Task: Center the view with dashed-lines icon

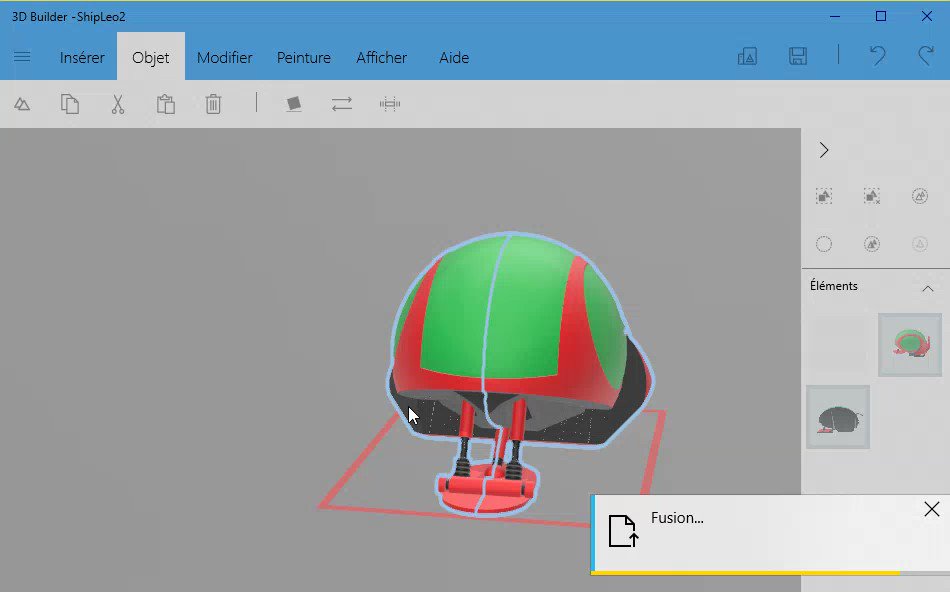Action: [x=390, y=104]
